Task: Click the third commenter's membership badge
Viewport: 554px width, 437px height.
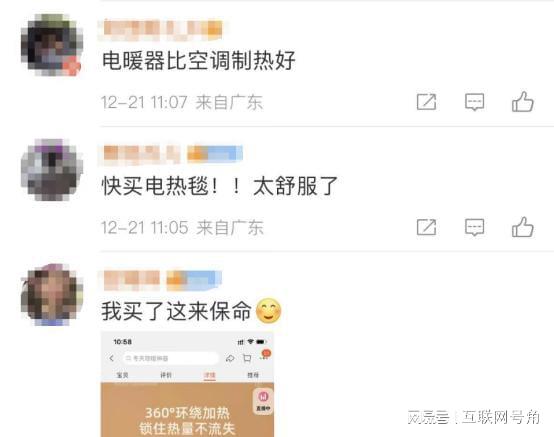Action: point(194,279)
